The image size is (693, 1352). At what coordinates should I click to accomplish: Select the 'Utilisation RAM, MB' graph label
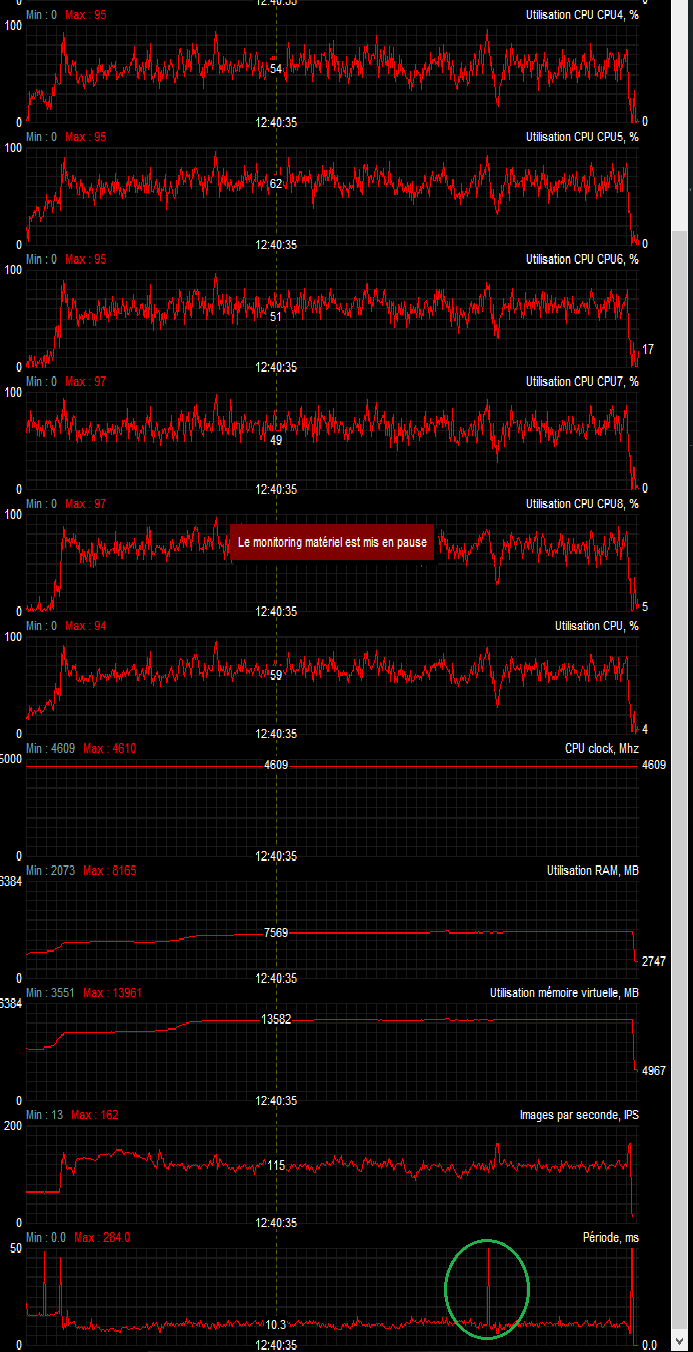tap(592, 870)
